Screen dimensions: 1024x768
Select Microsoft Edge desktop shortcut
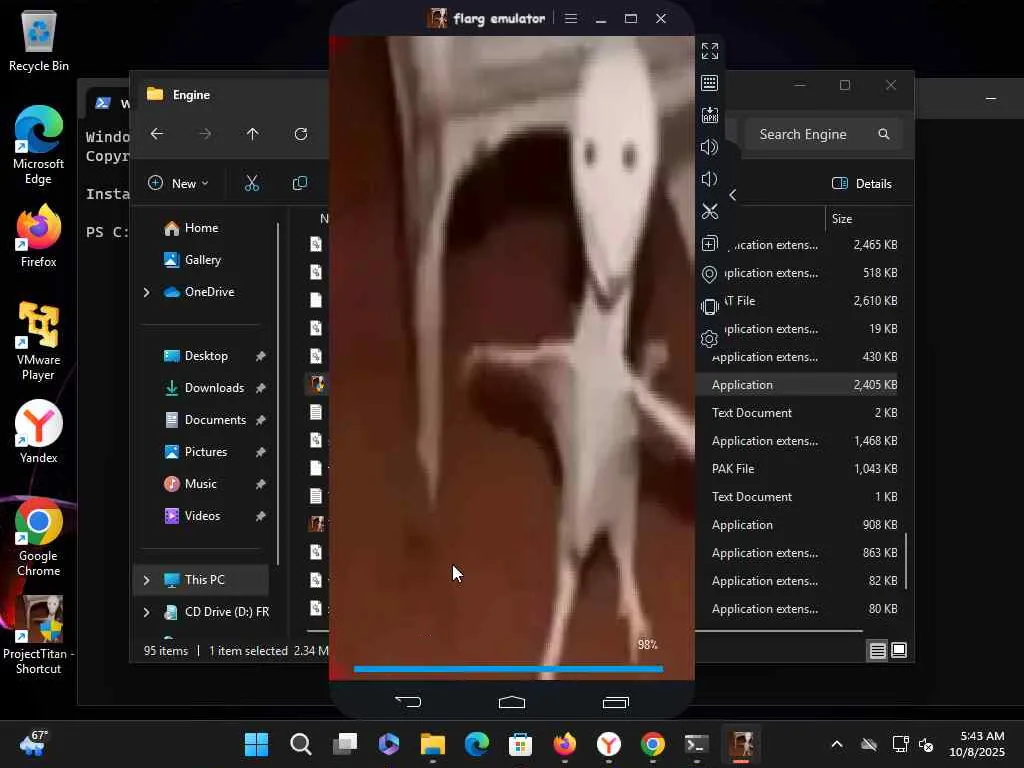pos(39,145)
